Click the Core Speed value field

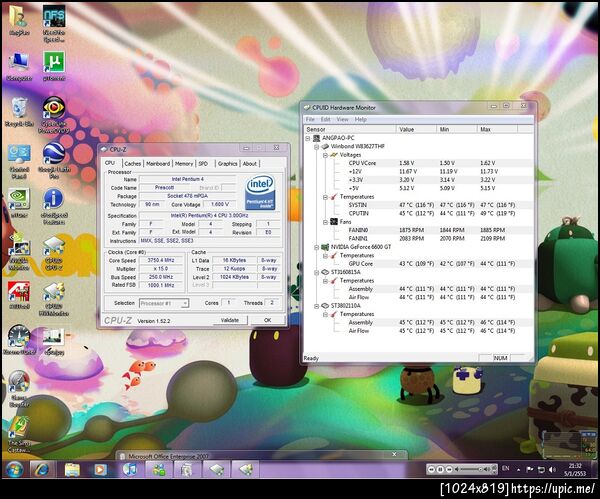pyautogui.click(x=161, y=260)
